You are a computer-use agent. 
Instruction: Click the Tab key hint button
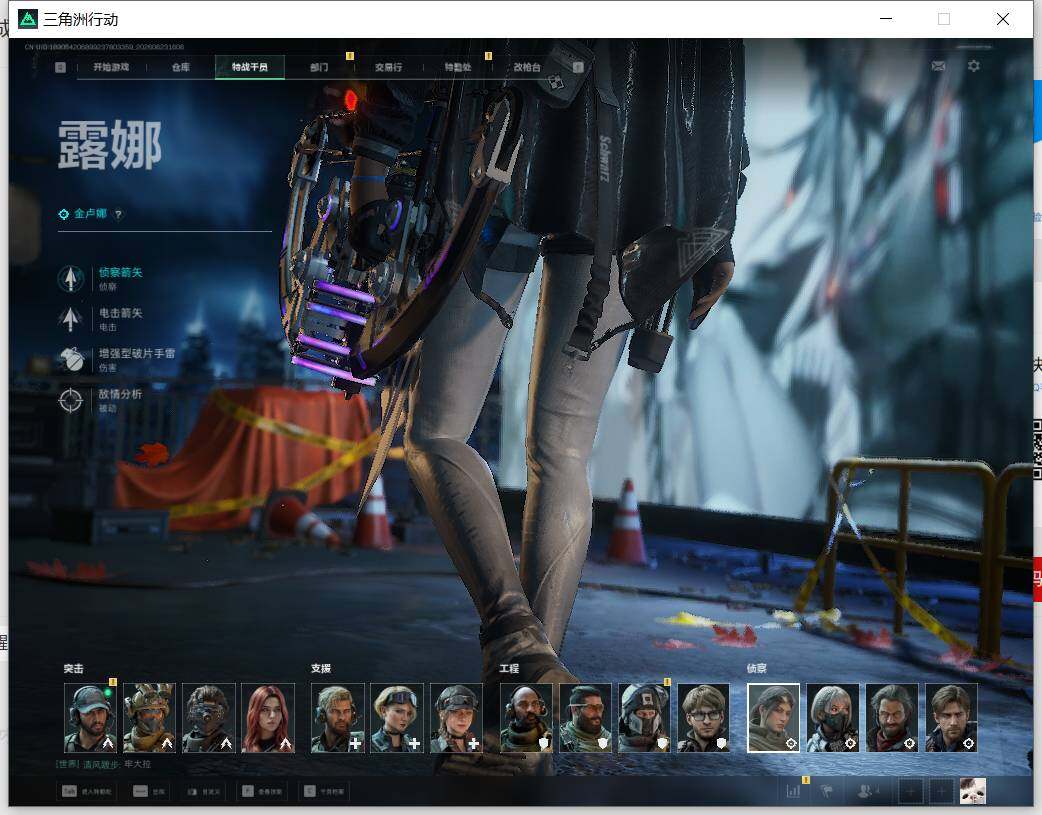pyautogui.click(x=86, y=791)
